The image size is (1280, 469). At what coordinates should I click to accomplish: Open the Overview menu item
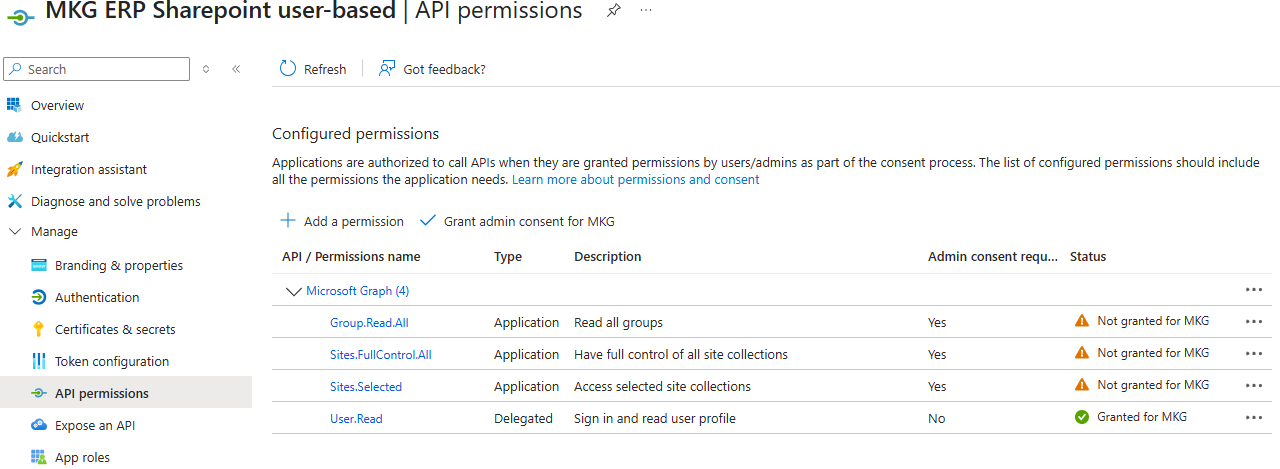57,105
